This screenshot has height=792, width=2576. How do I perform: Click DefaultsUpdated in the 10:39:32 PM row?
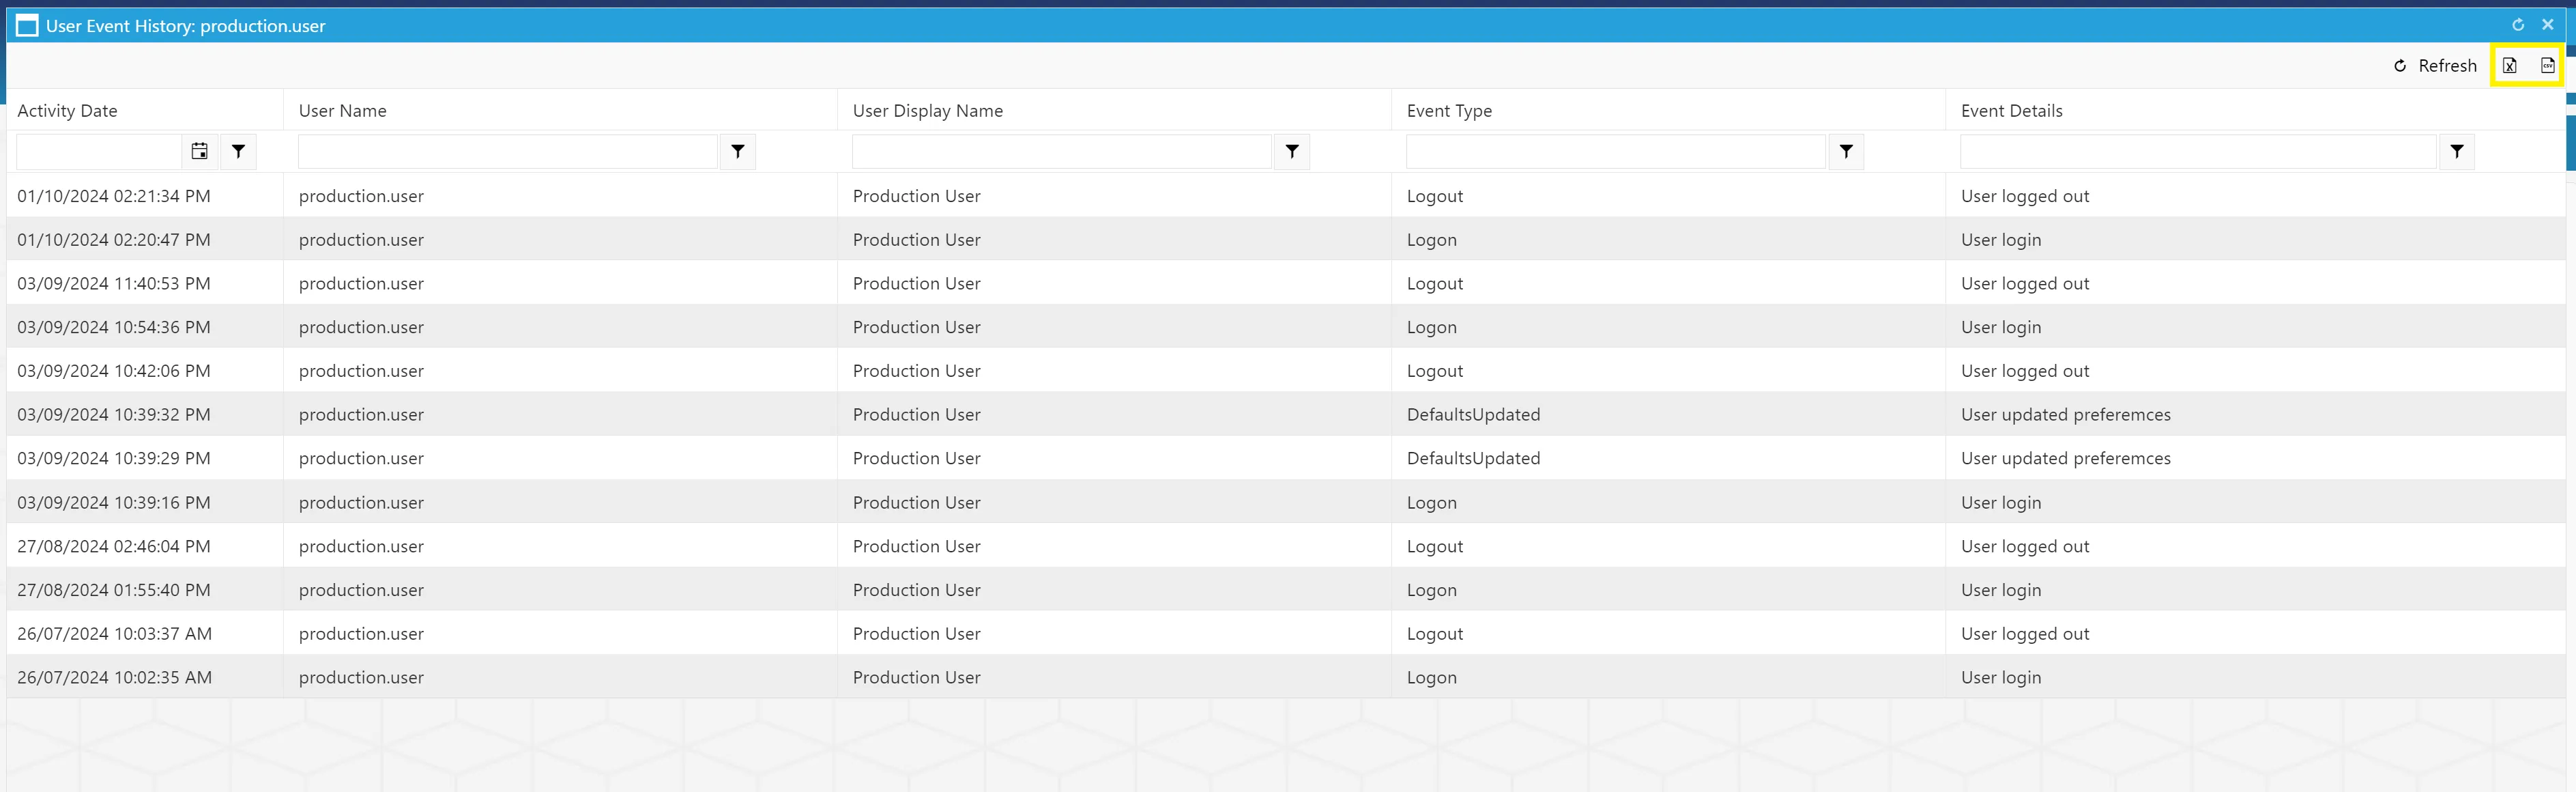[1473, 414]
